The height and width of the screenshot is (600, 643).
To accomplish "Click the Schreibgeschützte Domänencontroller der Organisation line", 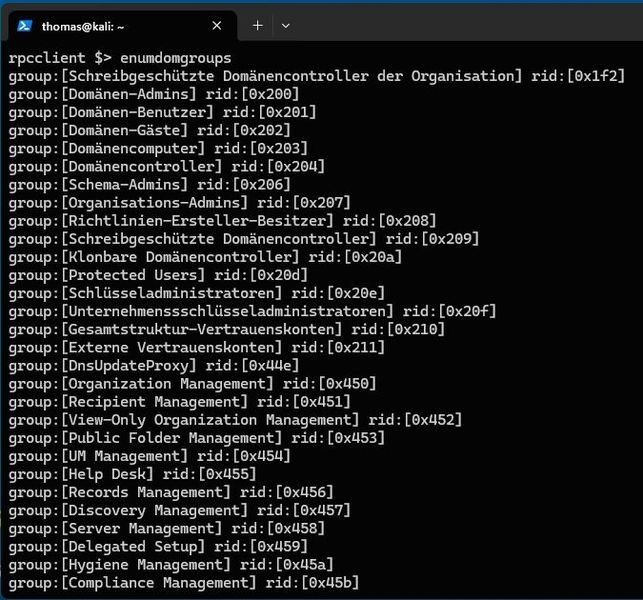I will click(317, 76).
